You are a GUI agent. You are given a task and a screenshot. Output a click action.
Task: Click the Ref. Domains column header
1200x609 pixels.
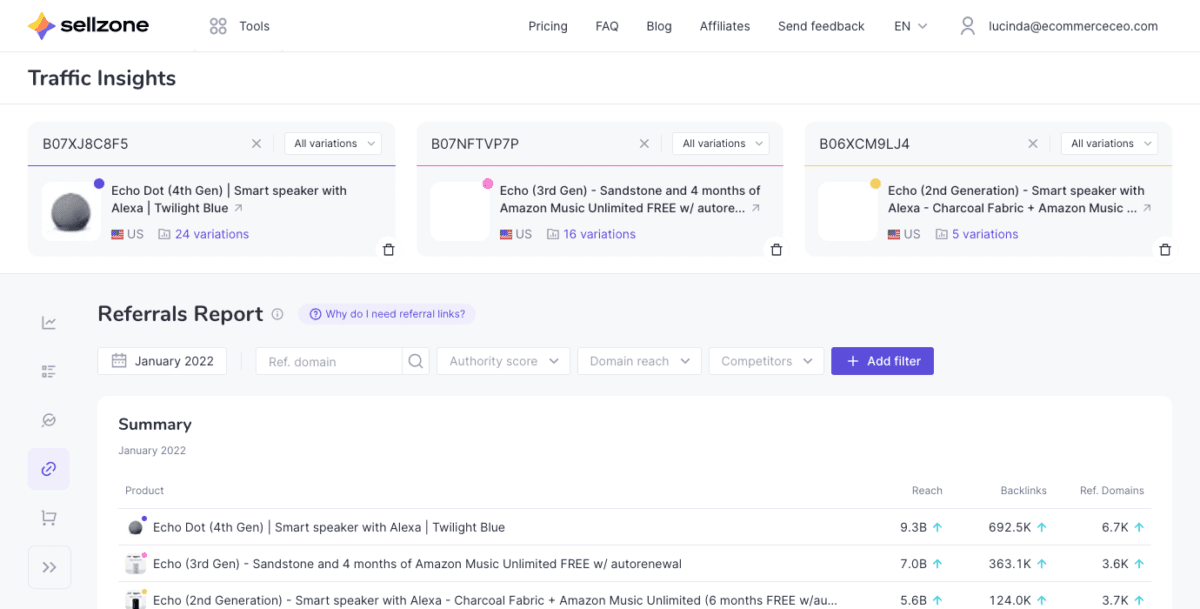pos(1112,491)
